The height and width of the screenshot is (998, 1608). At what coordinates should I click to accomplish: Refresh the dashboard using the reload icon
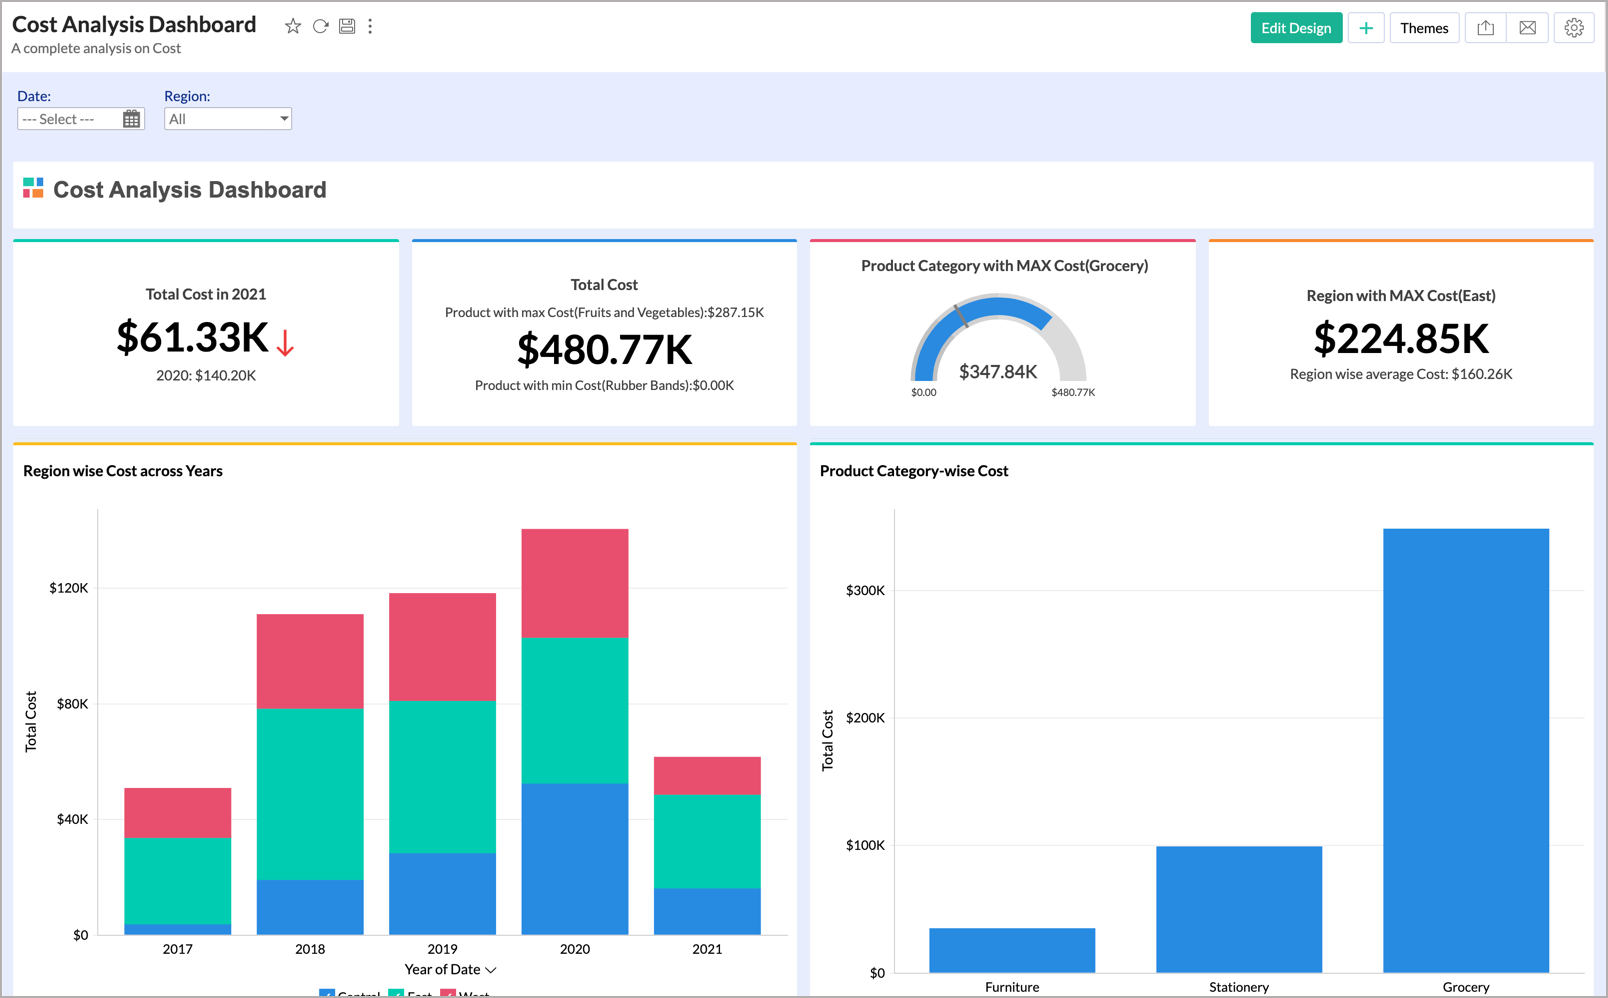tap(320, 27)
